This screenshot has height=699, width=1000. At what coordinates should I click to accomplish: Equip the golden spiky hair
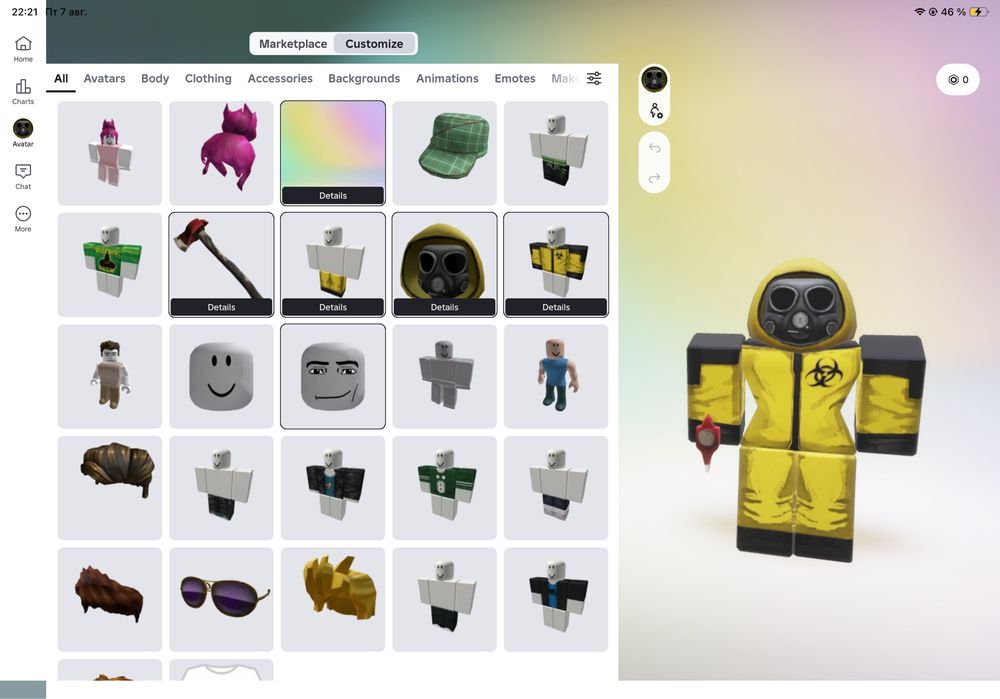333,600
